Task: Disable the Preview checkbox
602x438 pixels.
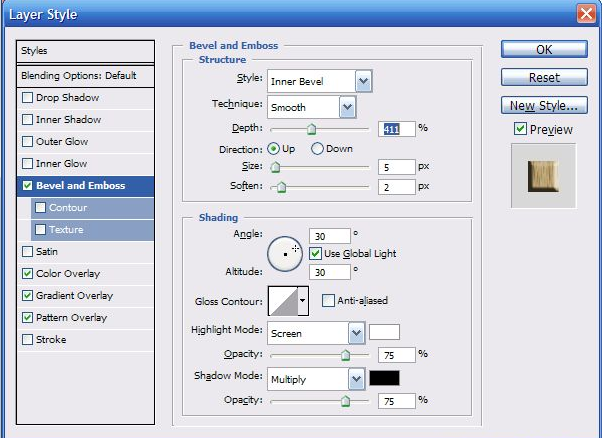Action: coord(520,129)
